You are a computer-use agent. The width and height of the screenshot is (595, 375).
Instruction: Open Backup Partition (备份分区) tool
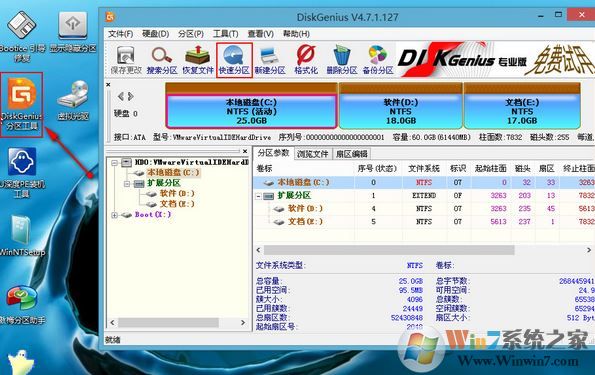(378, 60)
